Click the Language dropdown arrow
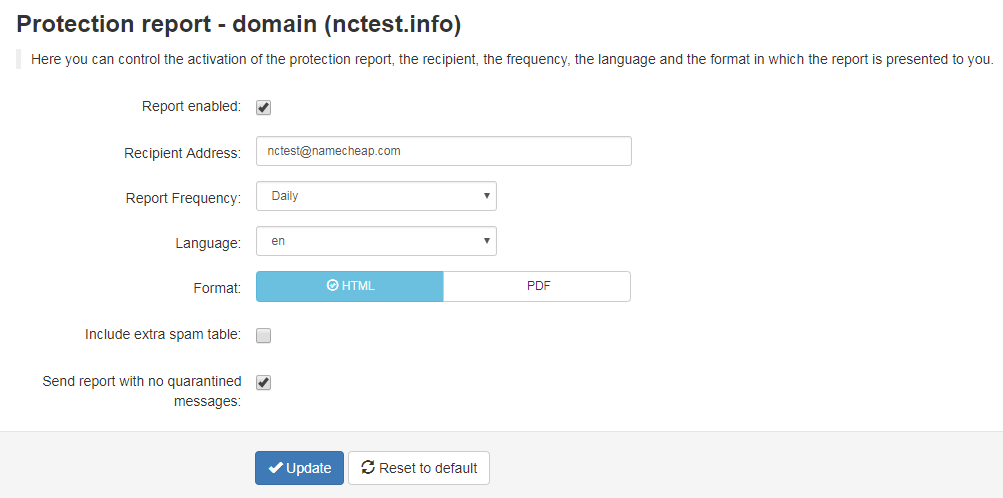 tap(486, 241)
